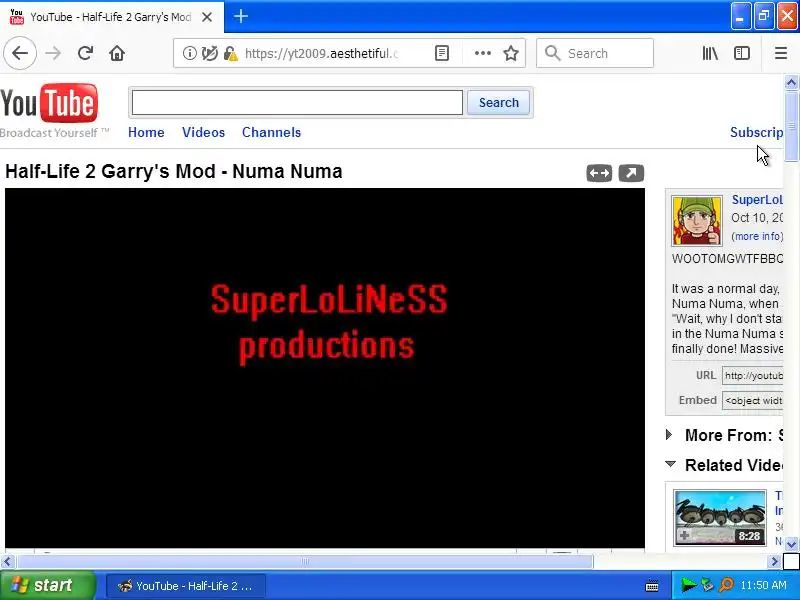Click the black video player area
This screenshot has width=800, height=600.
click(325, 368)
